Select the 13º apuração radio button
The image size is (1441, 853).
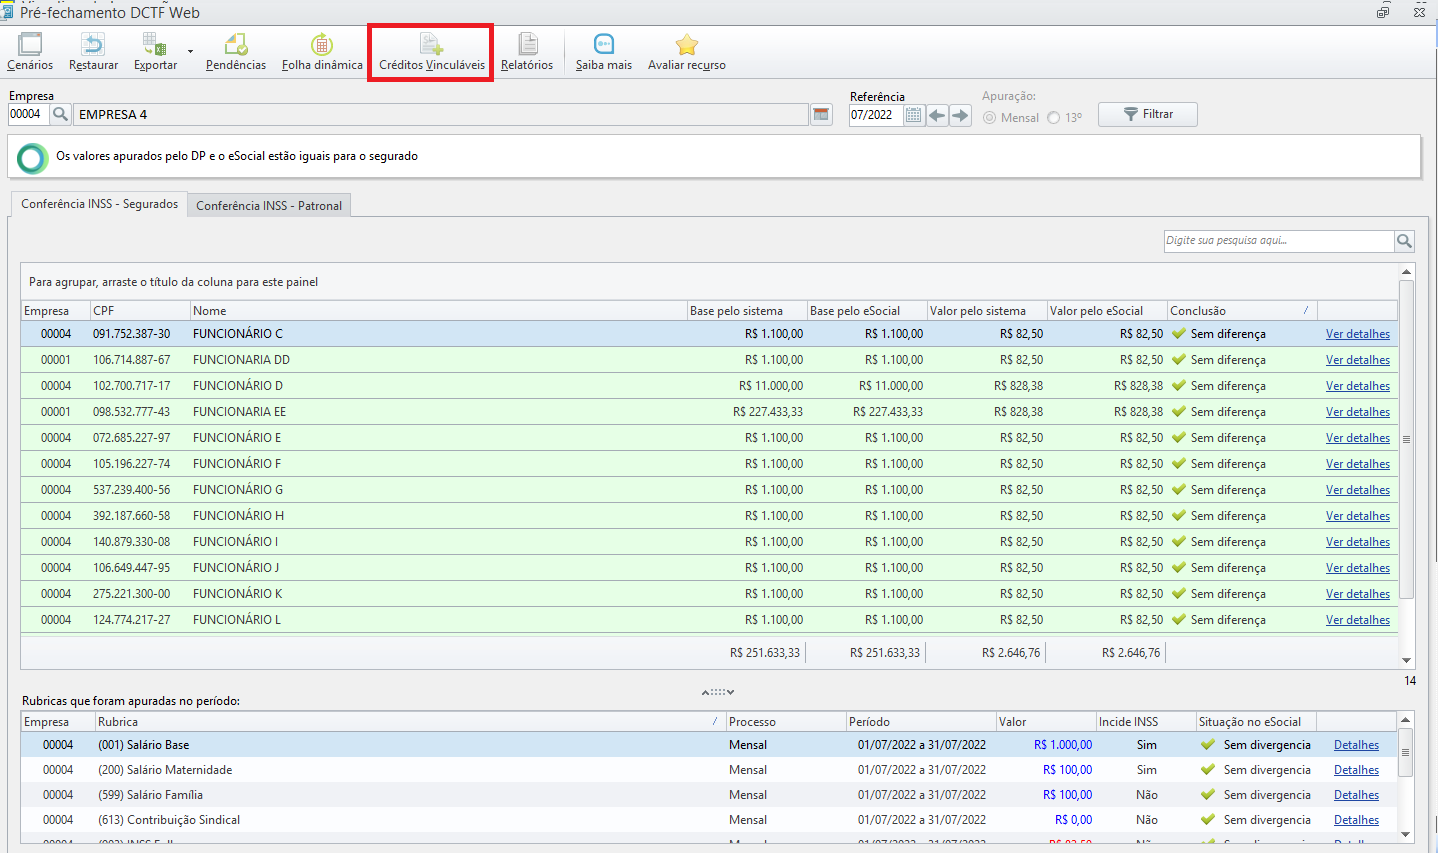pyautogui.click(x=1053, y=117)
